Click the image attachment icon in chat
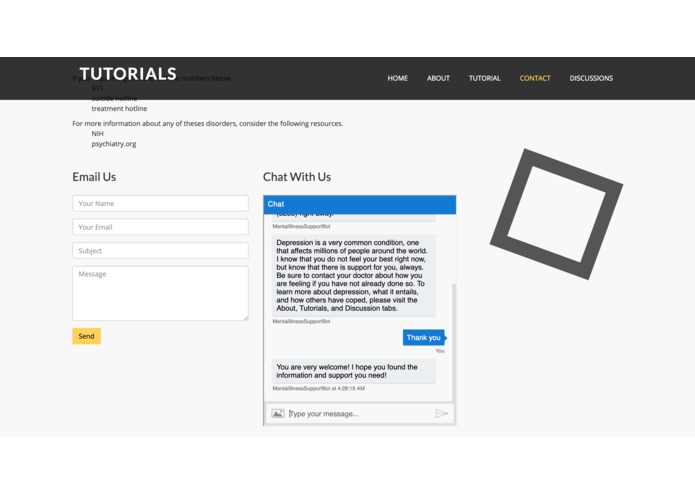Viewport: 695px width, 494px height. tap(277, 413)
